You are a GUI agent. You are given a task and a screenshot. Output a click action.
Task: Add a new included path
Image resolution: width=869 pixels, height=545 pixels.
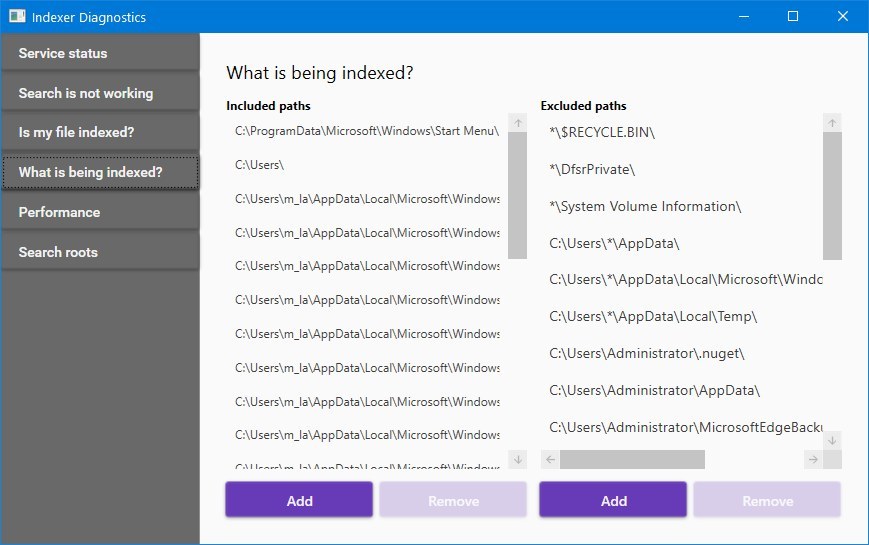[299, 501]
